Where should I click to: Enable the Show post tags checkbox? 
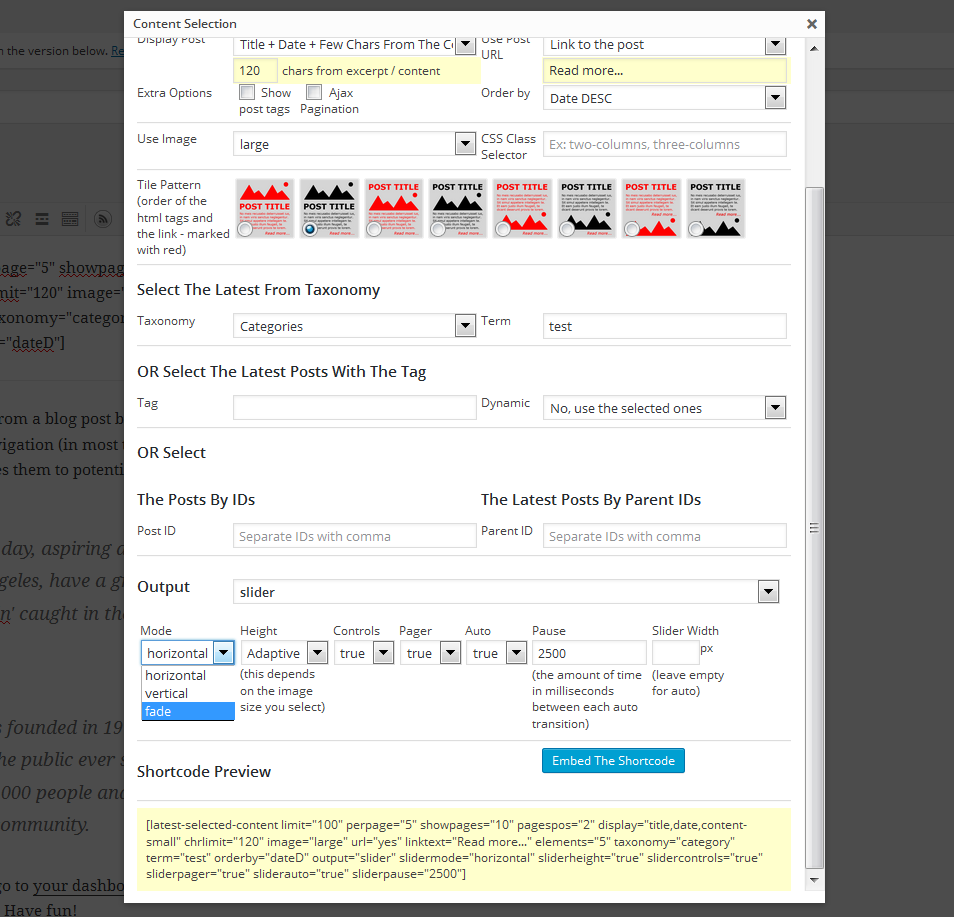coord(247,92)
